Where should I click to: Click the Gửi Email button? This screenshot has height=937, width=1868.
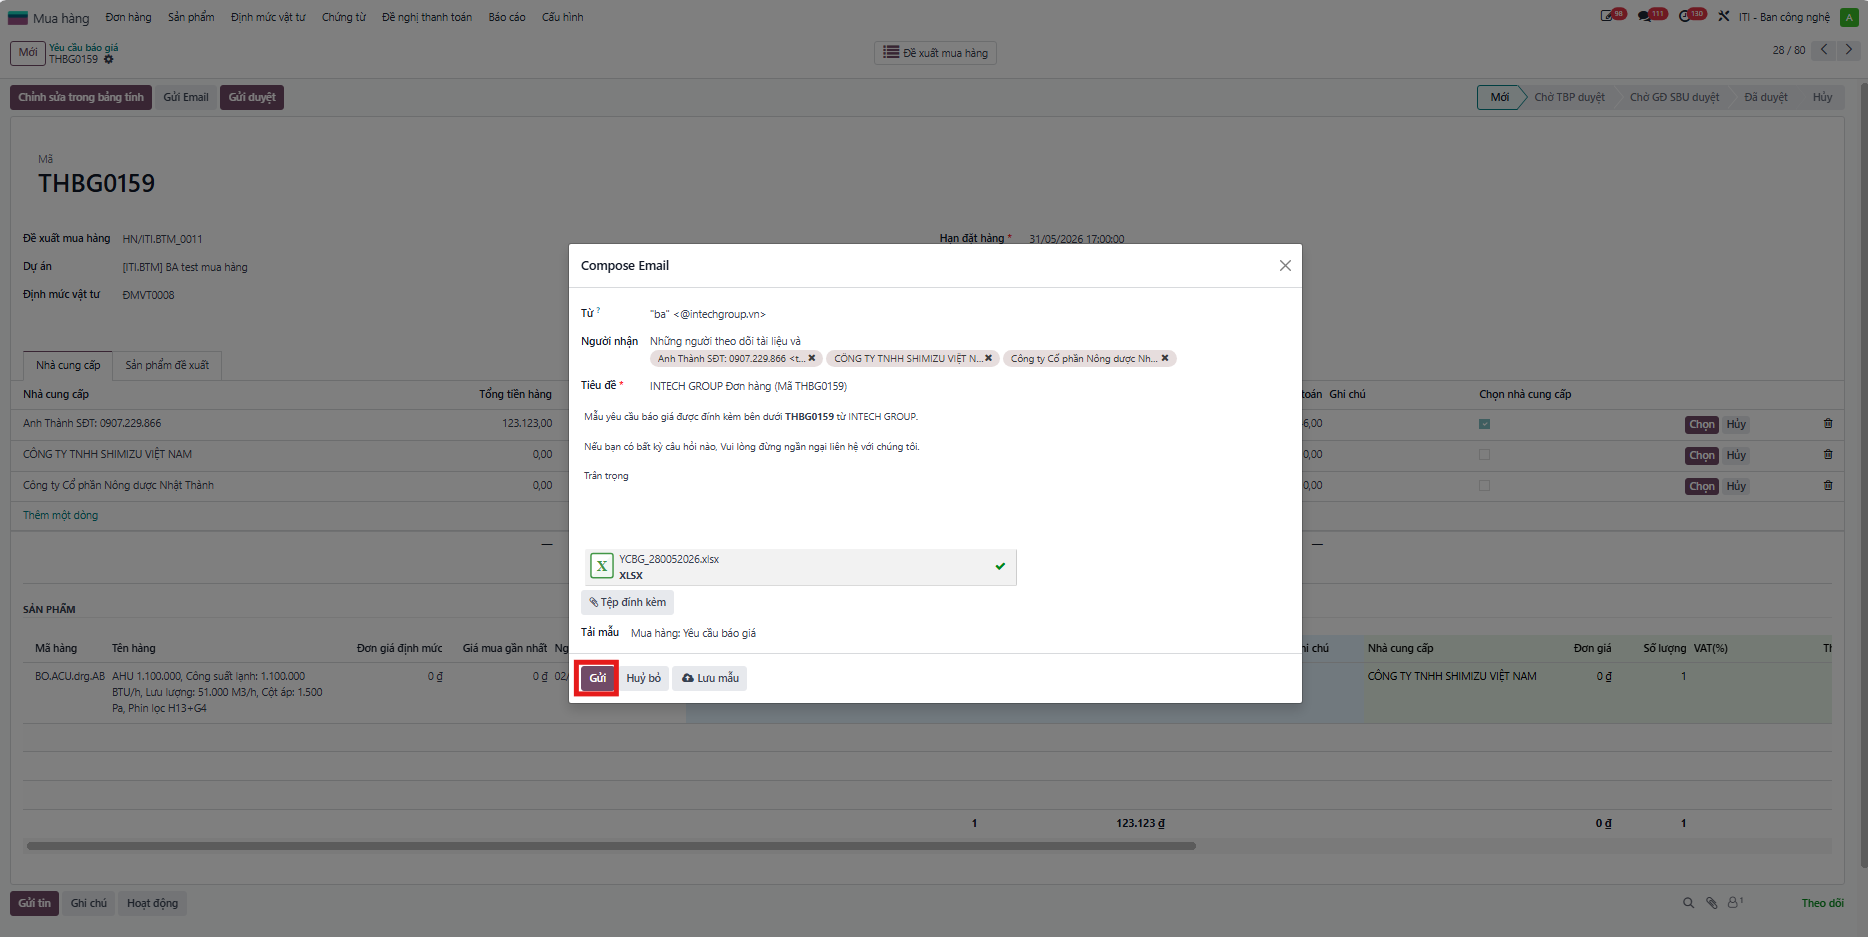click(x=186, y=97)
